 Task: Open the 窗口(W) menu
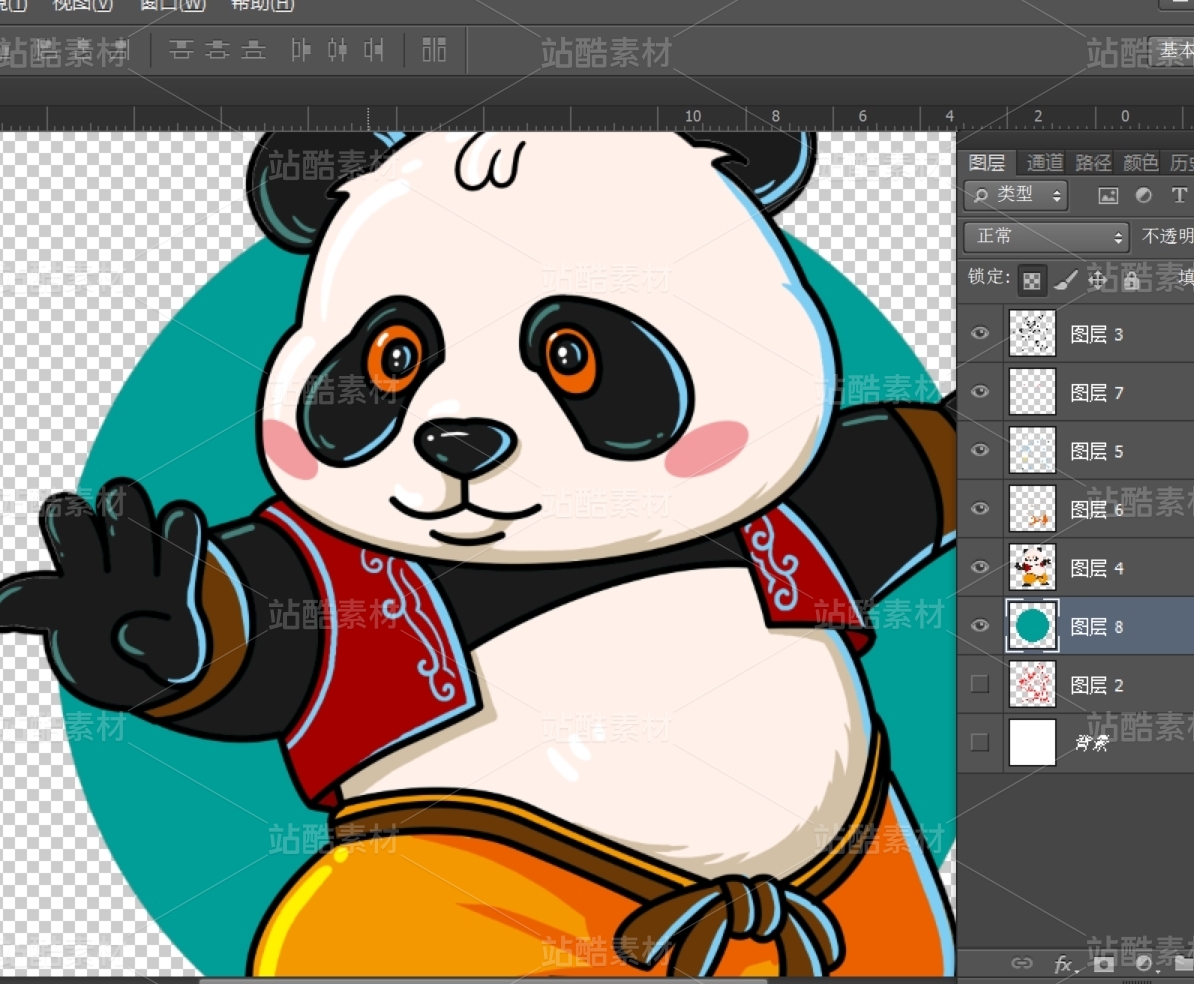click(172, 5)
